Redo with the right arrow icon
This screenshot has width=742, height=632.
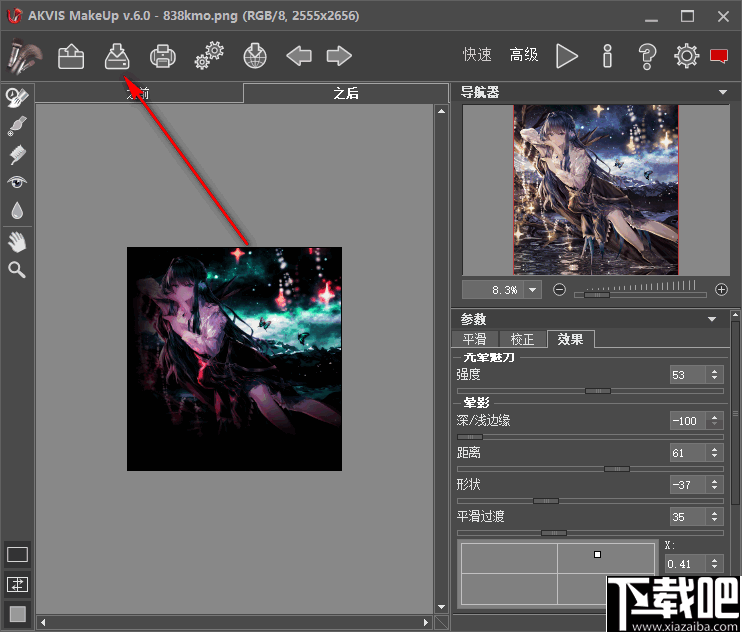339,56
